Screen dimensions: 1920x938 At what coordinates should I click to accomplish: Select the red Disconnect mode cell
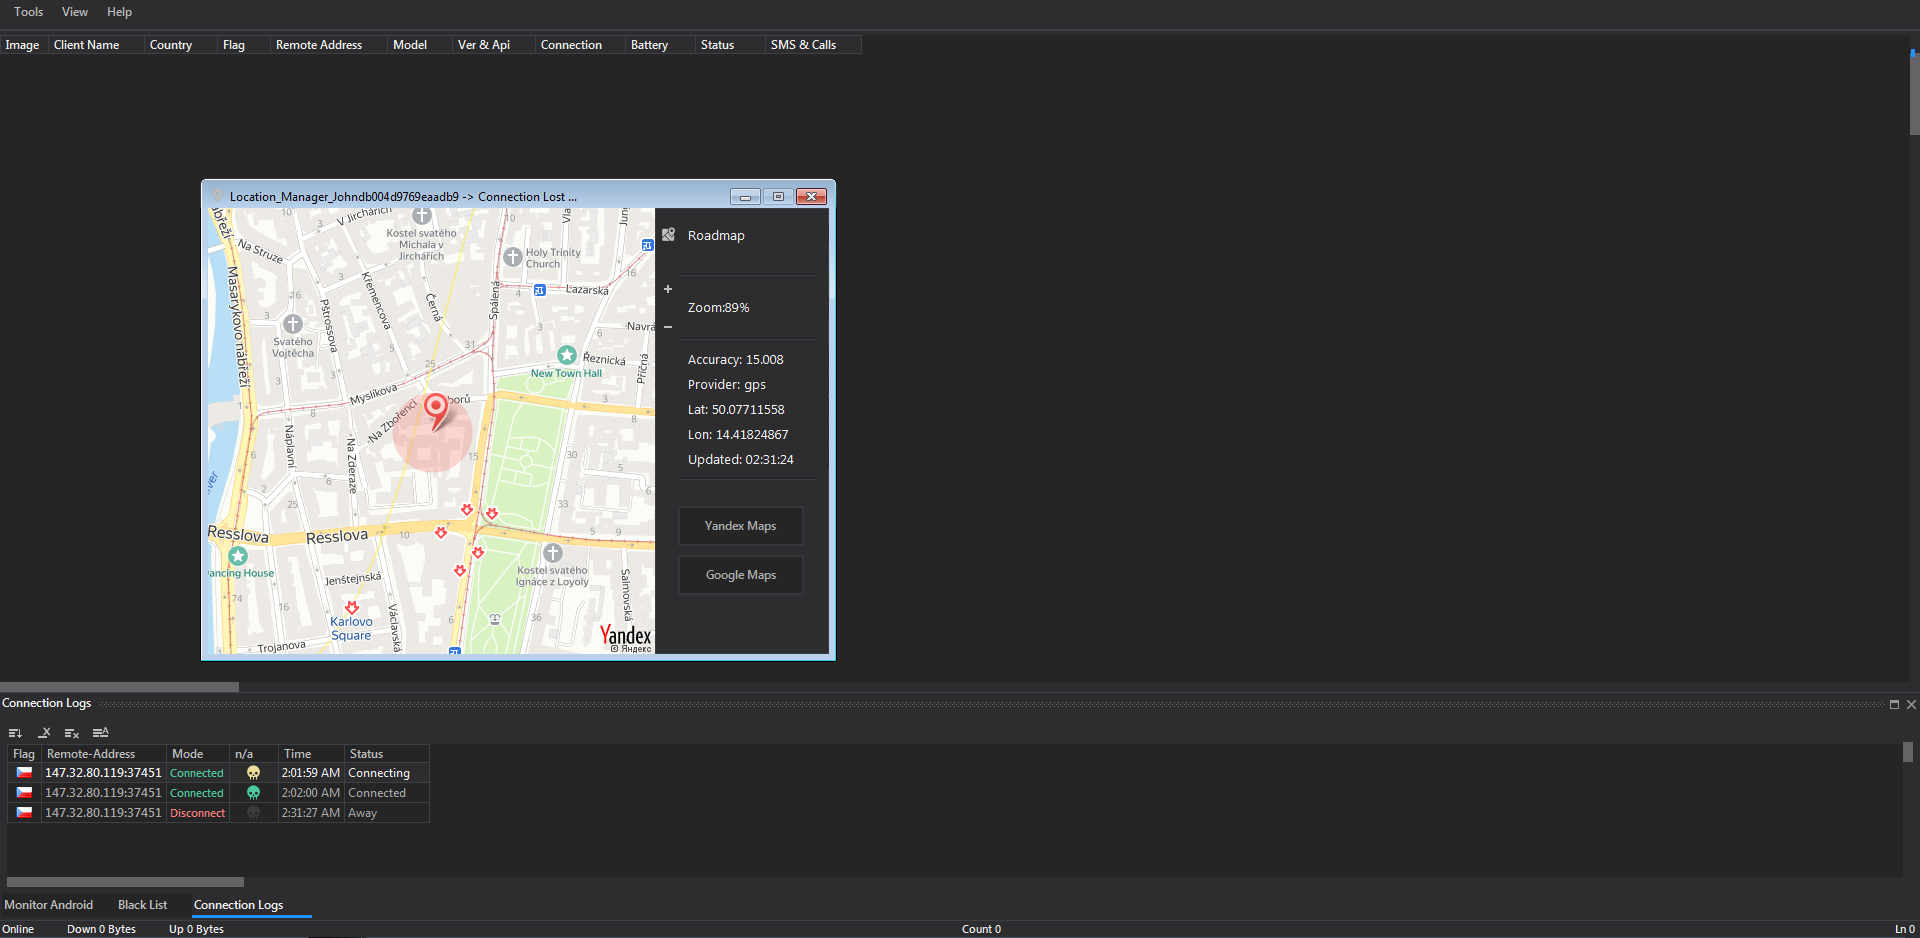coord(198,813)
